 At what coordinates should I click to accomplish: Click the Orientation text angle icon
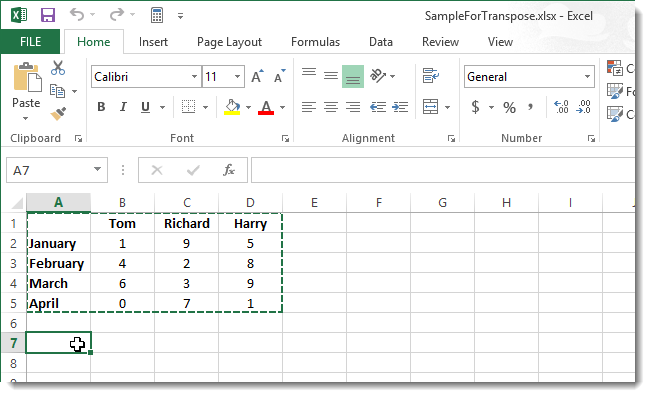coord(378,76)
